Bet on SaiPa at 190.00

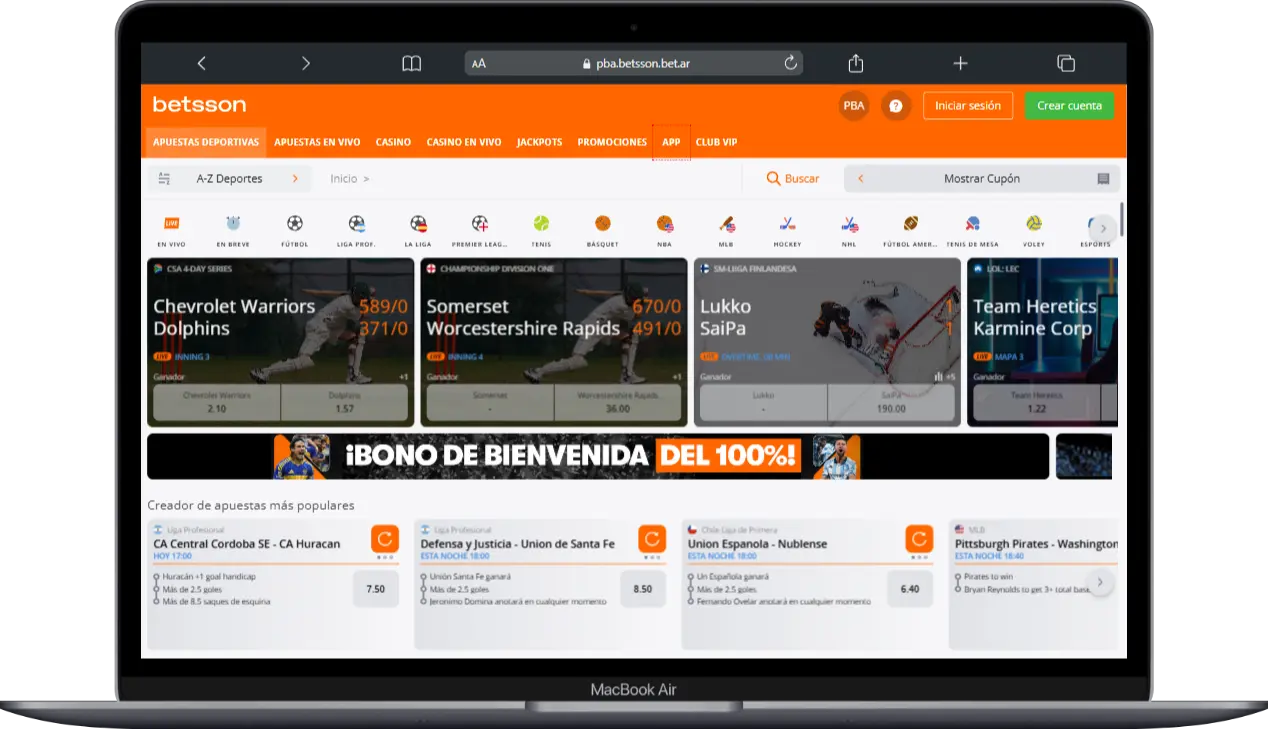[891, 402]
